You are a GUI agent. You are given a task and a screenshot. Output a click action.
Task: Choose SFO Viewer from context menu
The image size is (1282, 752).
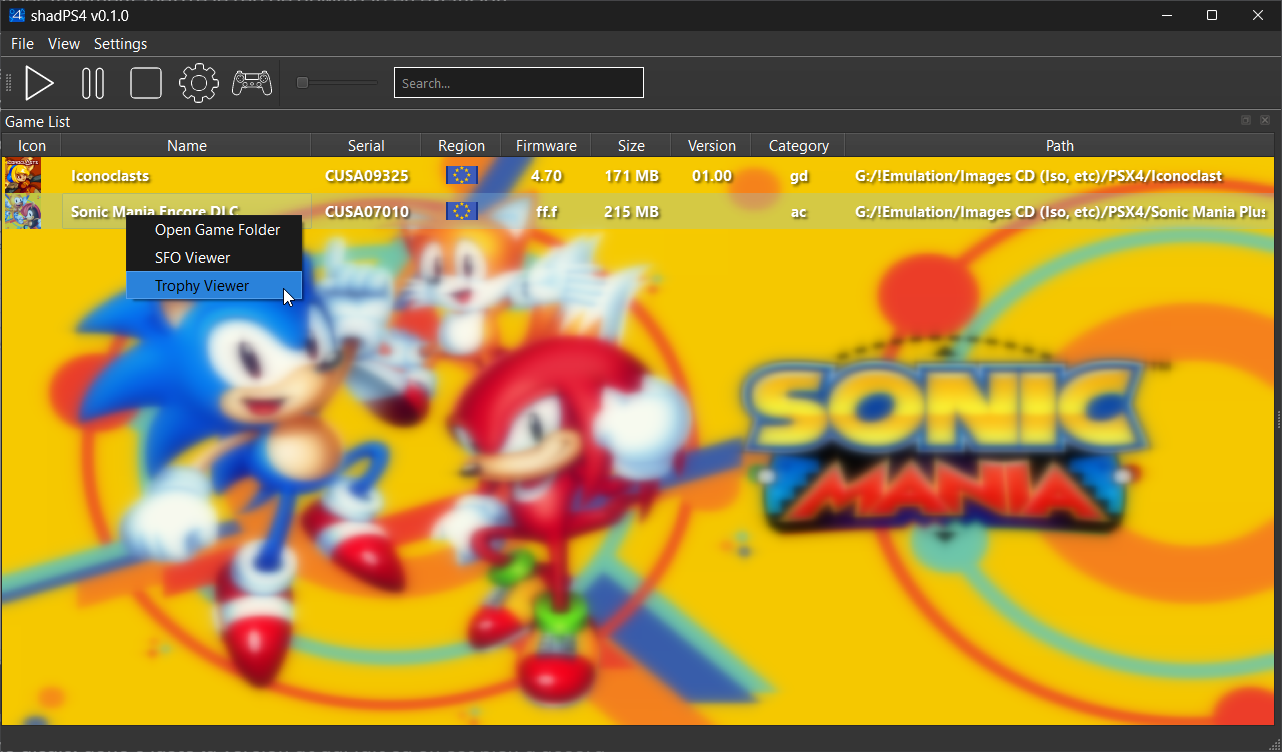tap(214, 258)
